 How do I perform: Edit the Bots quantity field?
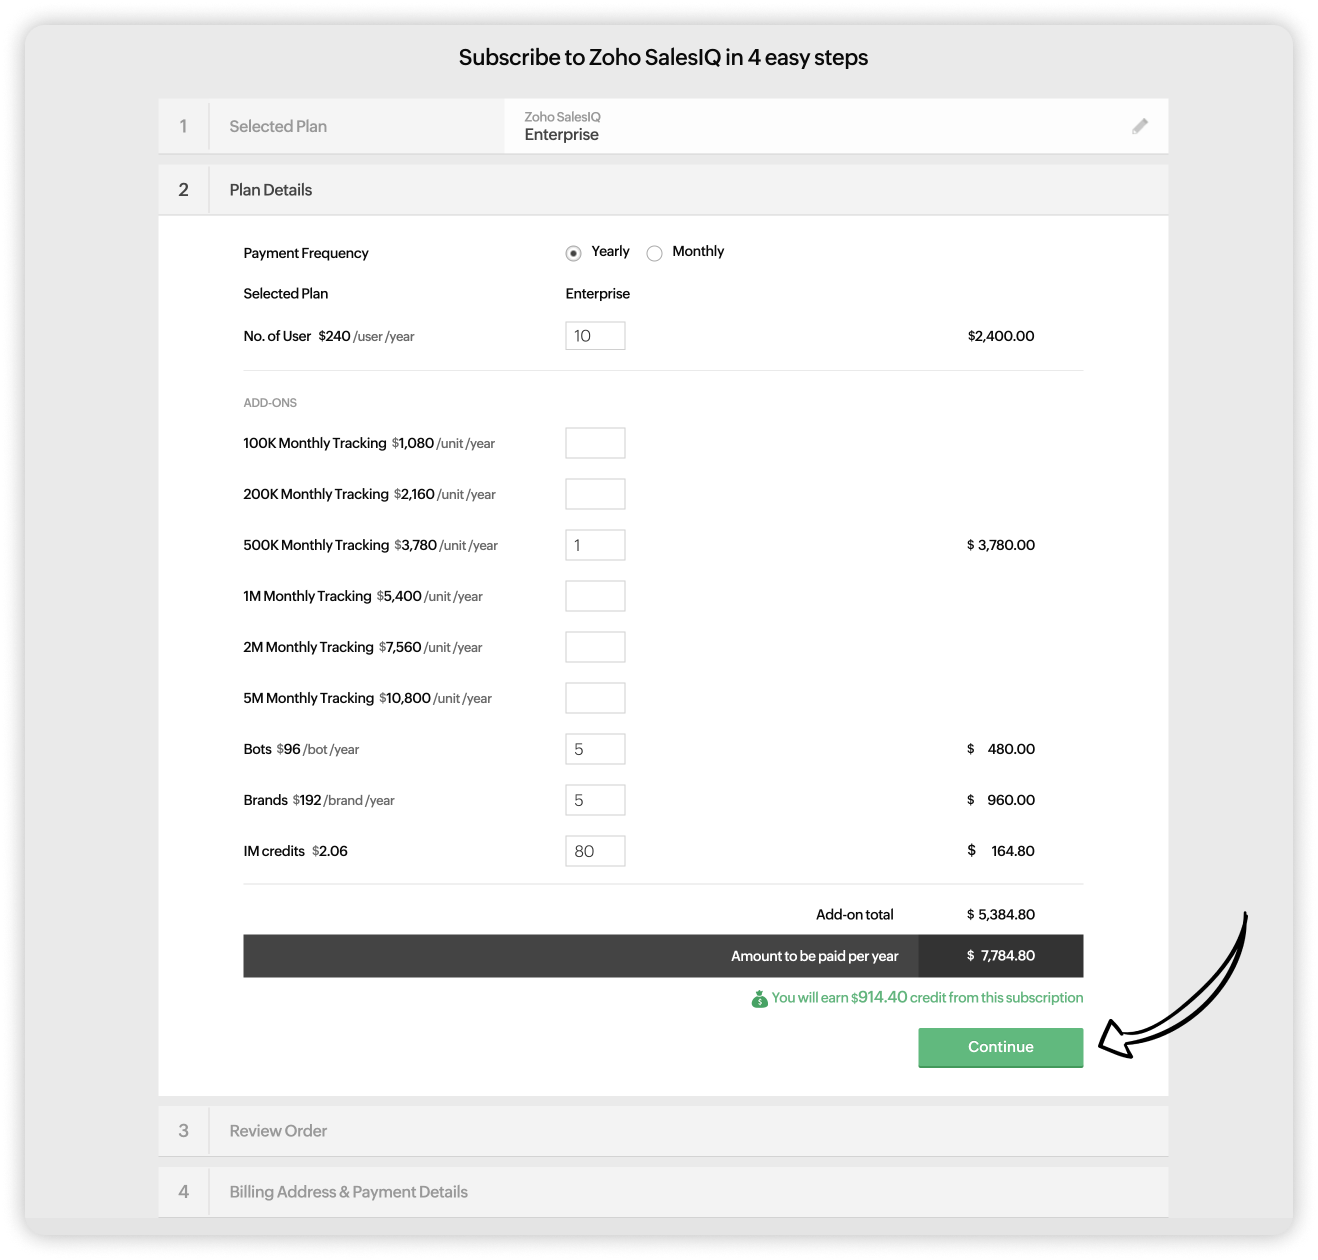point(595,749)
